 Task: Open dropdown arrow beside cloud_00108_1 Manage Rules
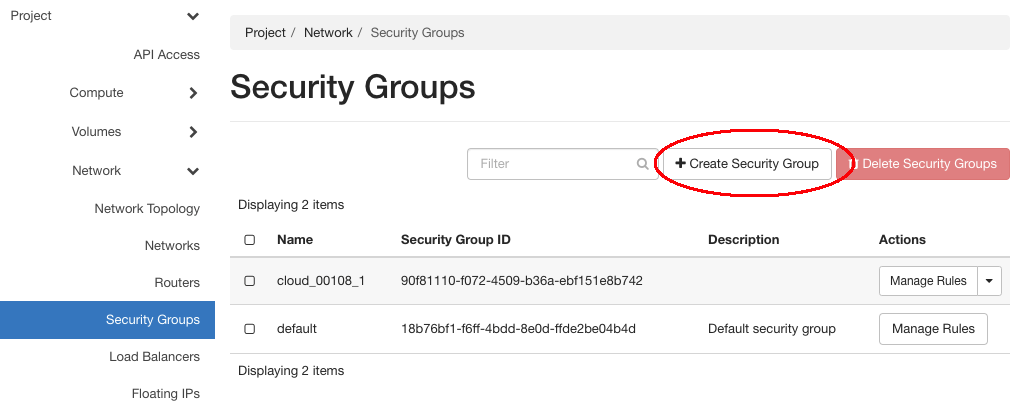point(989,281)
